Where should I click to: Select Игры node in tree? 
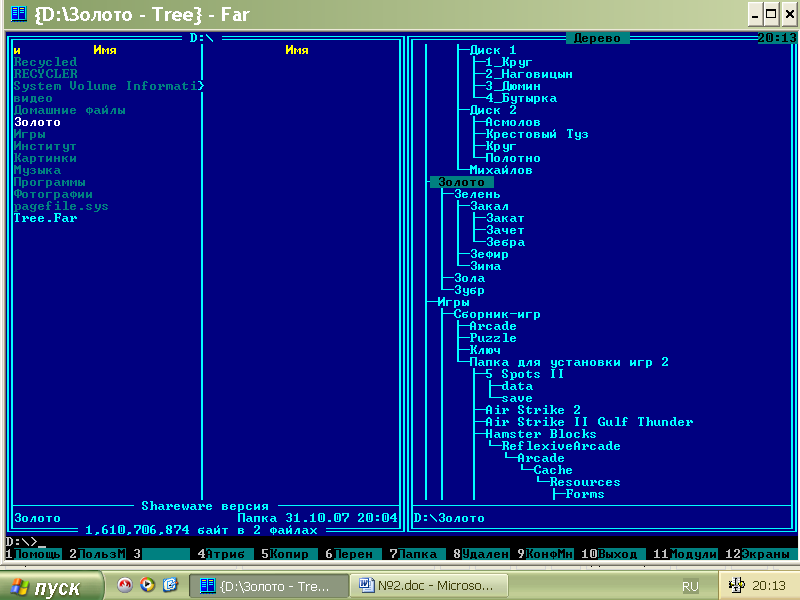(454, 302)
